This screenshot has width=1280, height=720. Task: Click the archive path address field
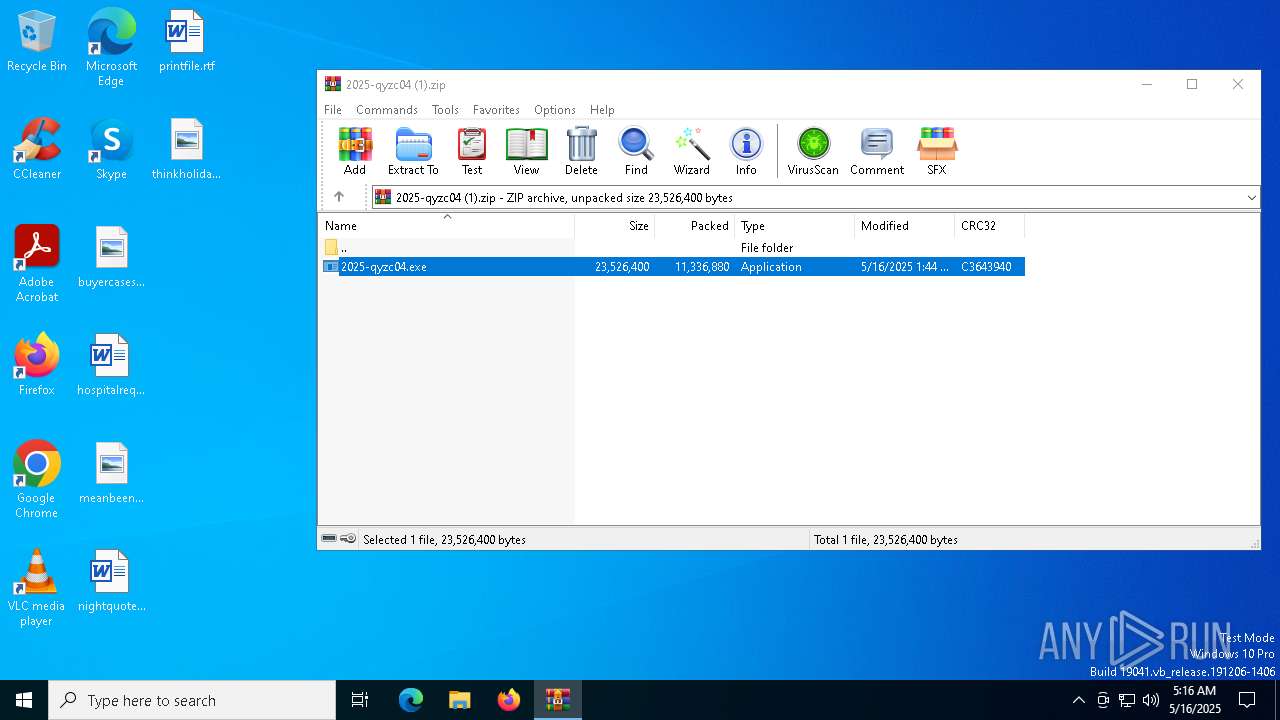click(815, 198)
